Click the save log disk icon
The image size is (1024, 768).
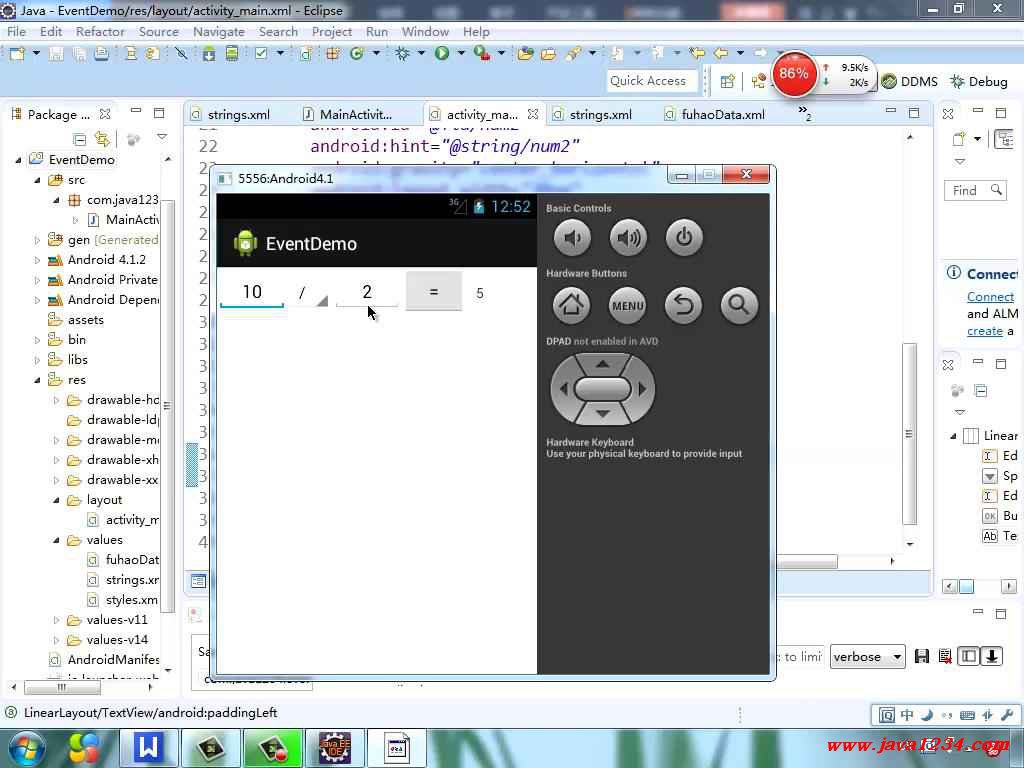(x=921, y=656)
